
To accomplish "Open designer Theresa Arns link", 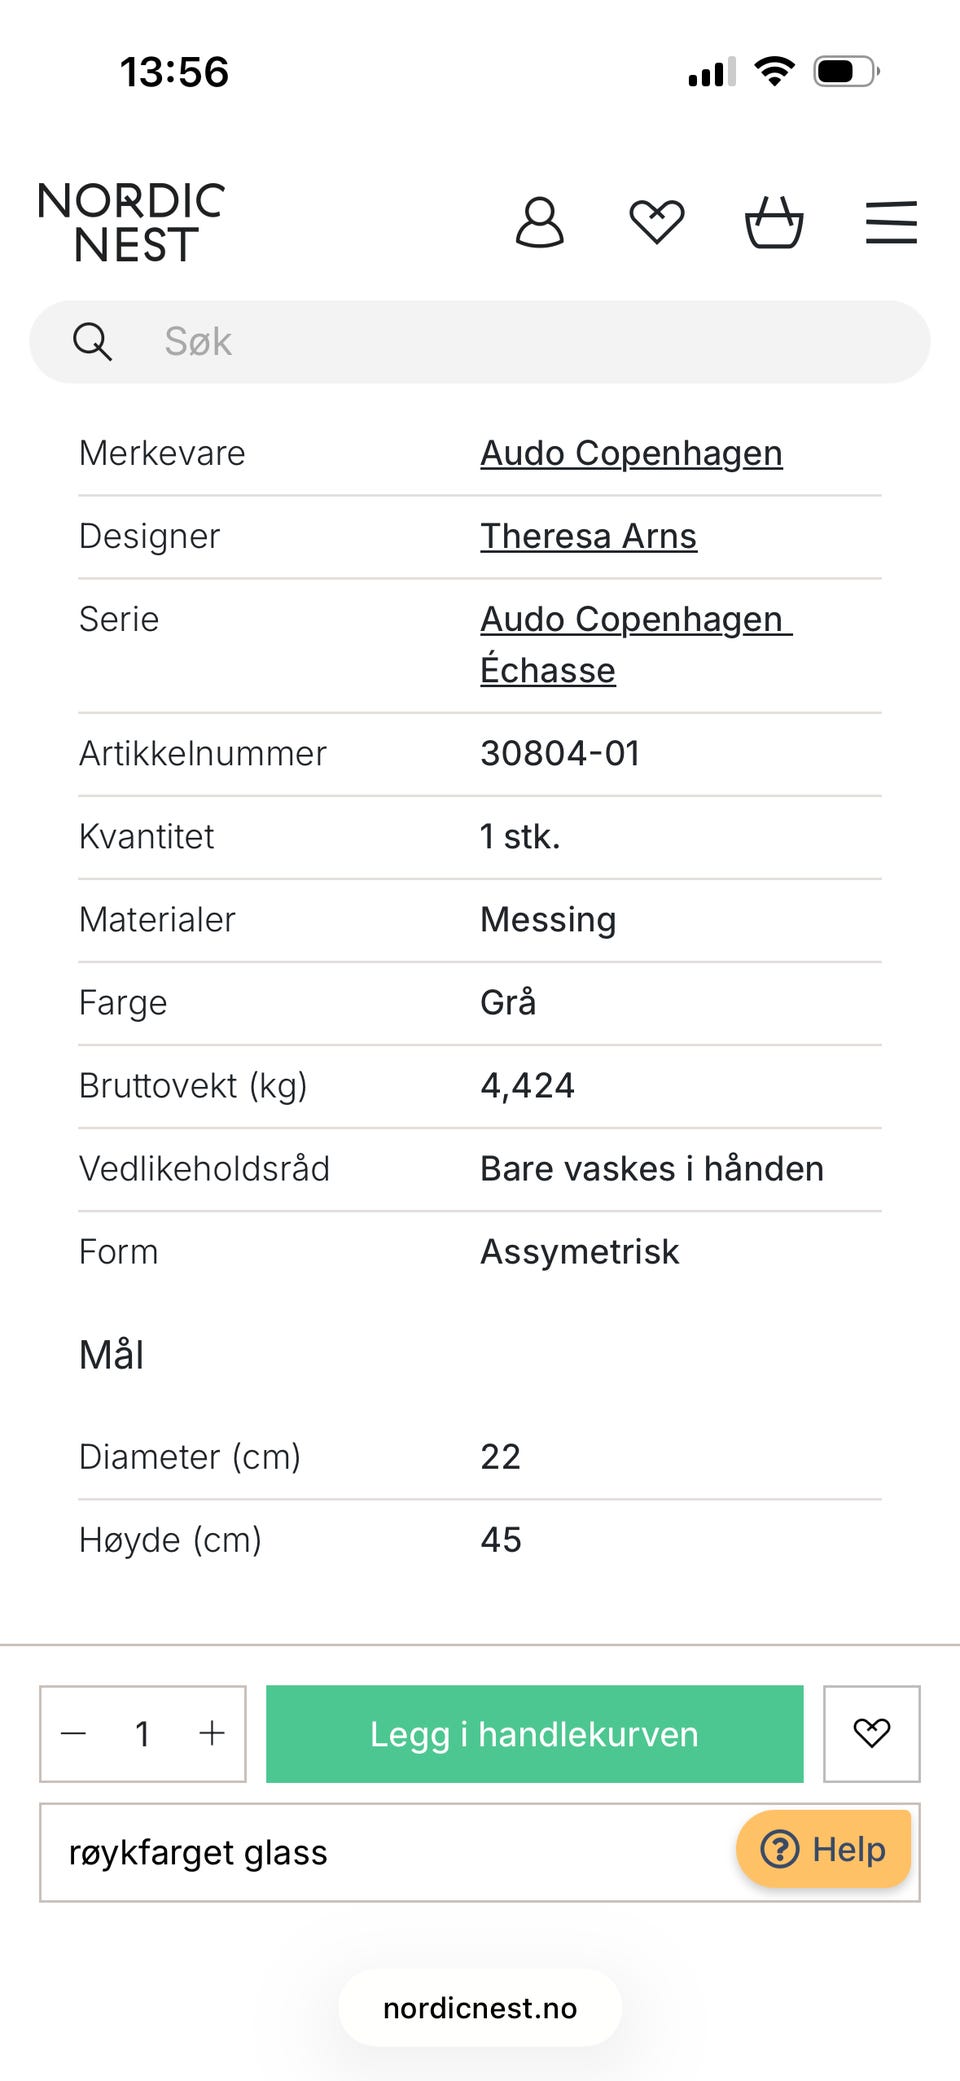I will (x=588, y=537).
